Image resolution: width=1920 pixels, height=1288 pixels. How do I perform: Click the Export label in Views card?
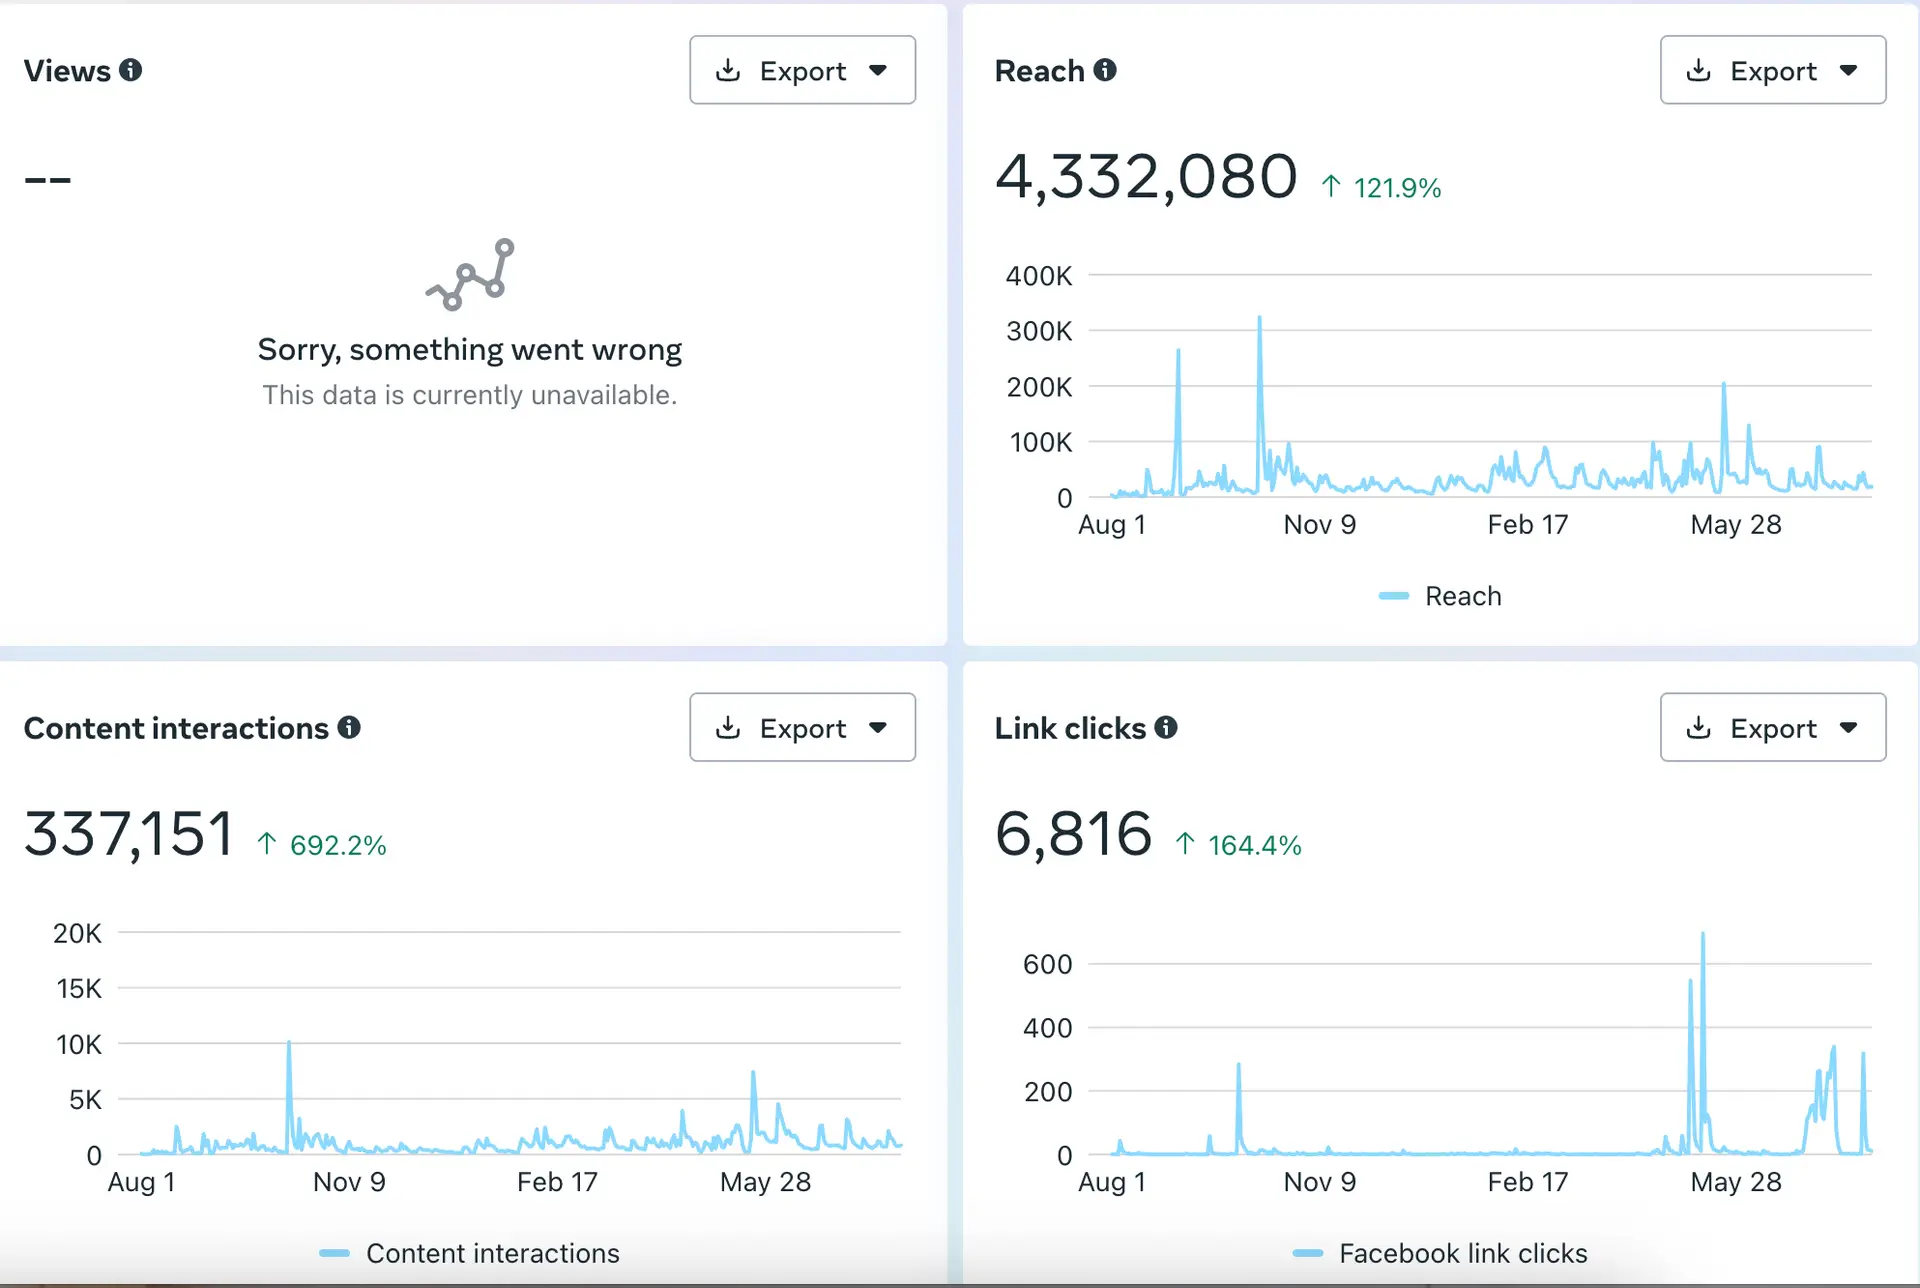[x=803, y=71]
